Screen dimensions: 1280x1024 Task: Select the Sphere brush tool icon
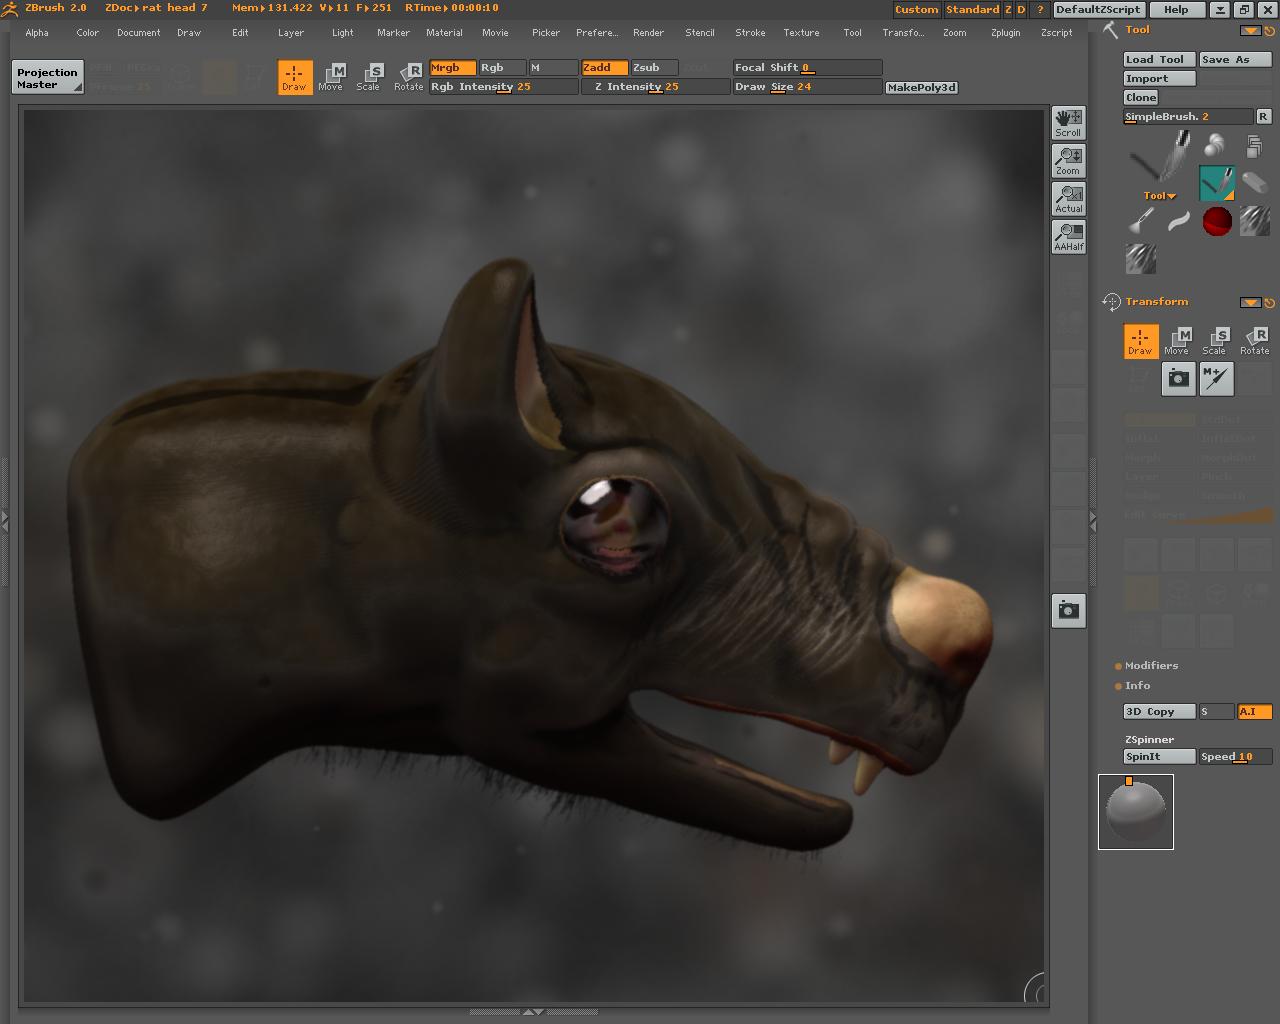tap(1215, 146)
